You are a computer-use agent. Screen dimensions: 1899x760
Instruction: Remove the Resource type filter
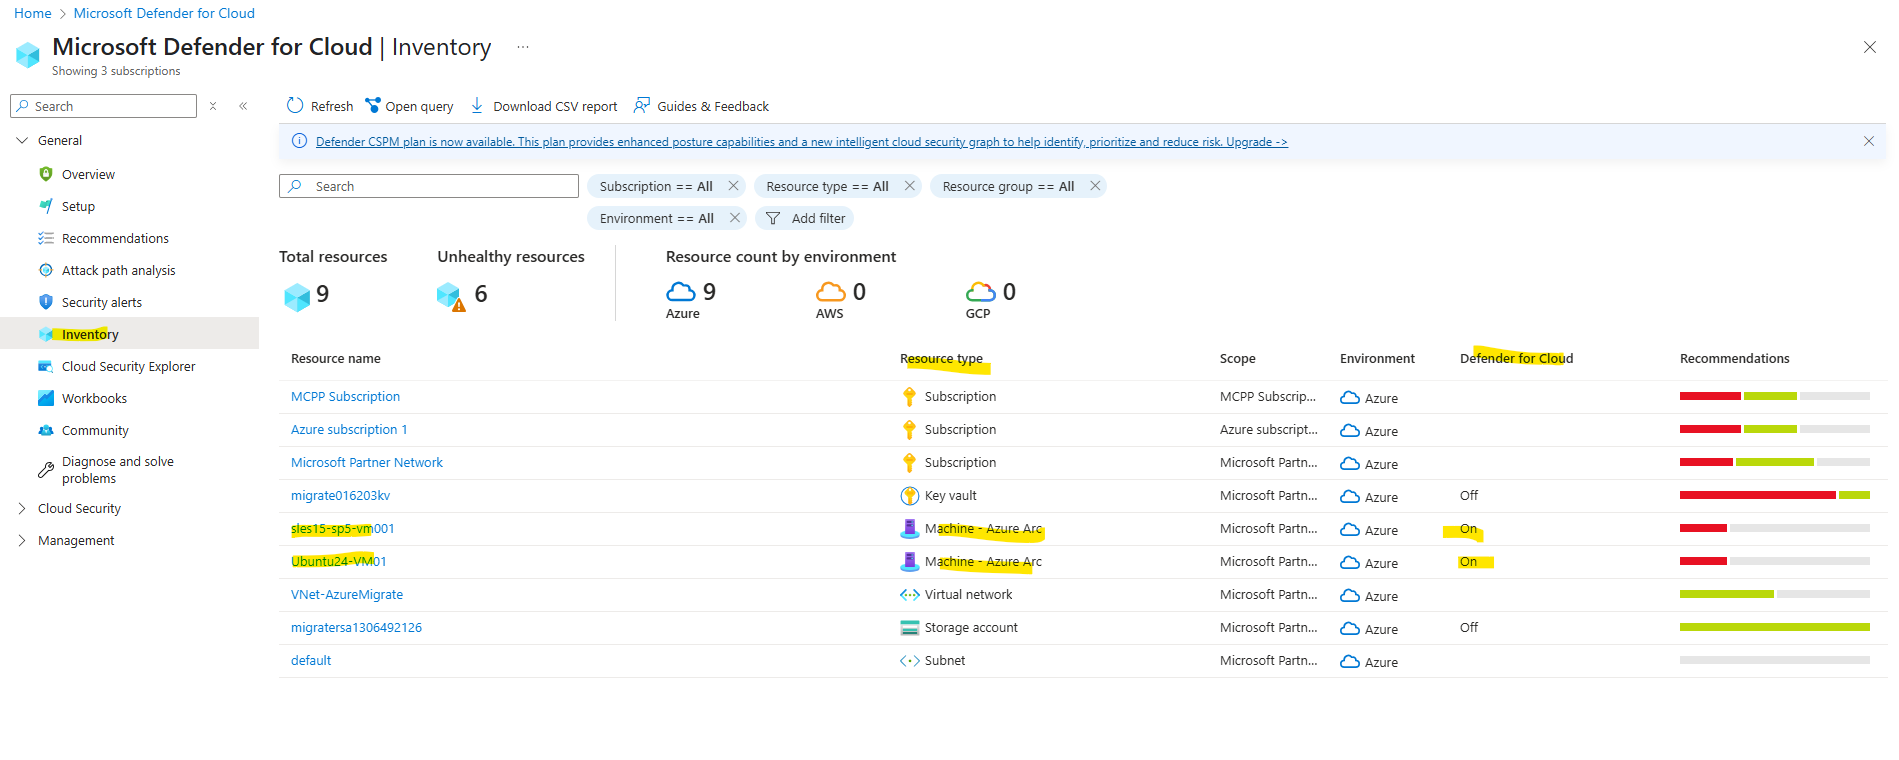tap(909, 186)
